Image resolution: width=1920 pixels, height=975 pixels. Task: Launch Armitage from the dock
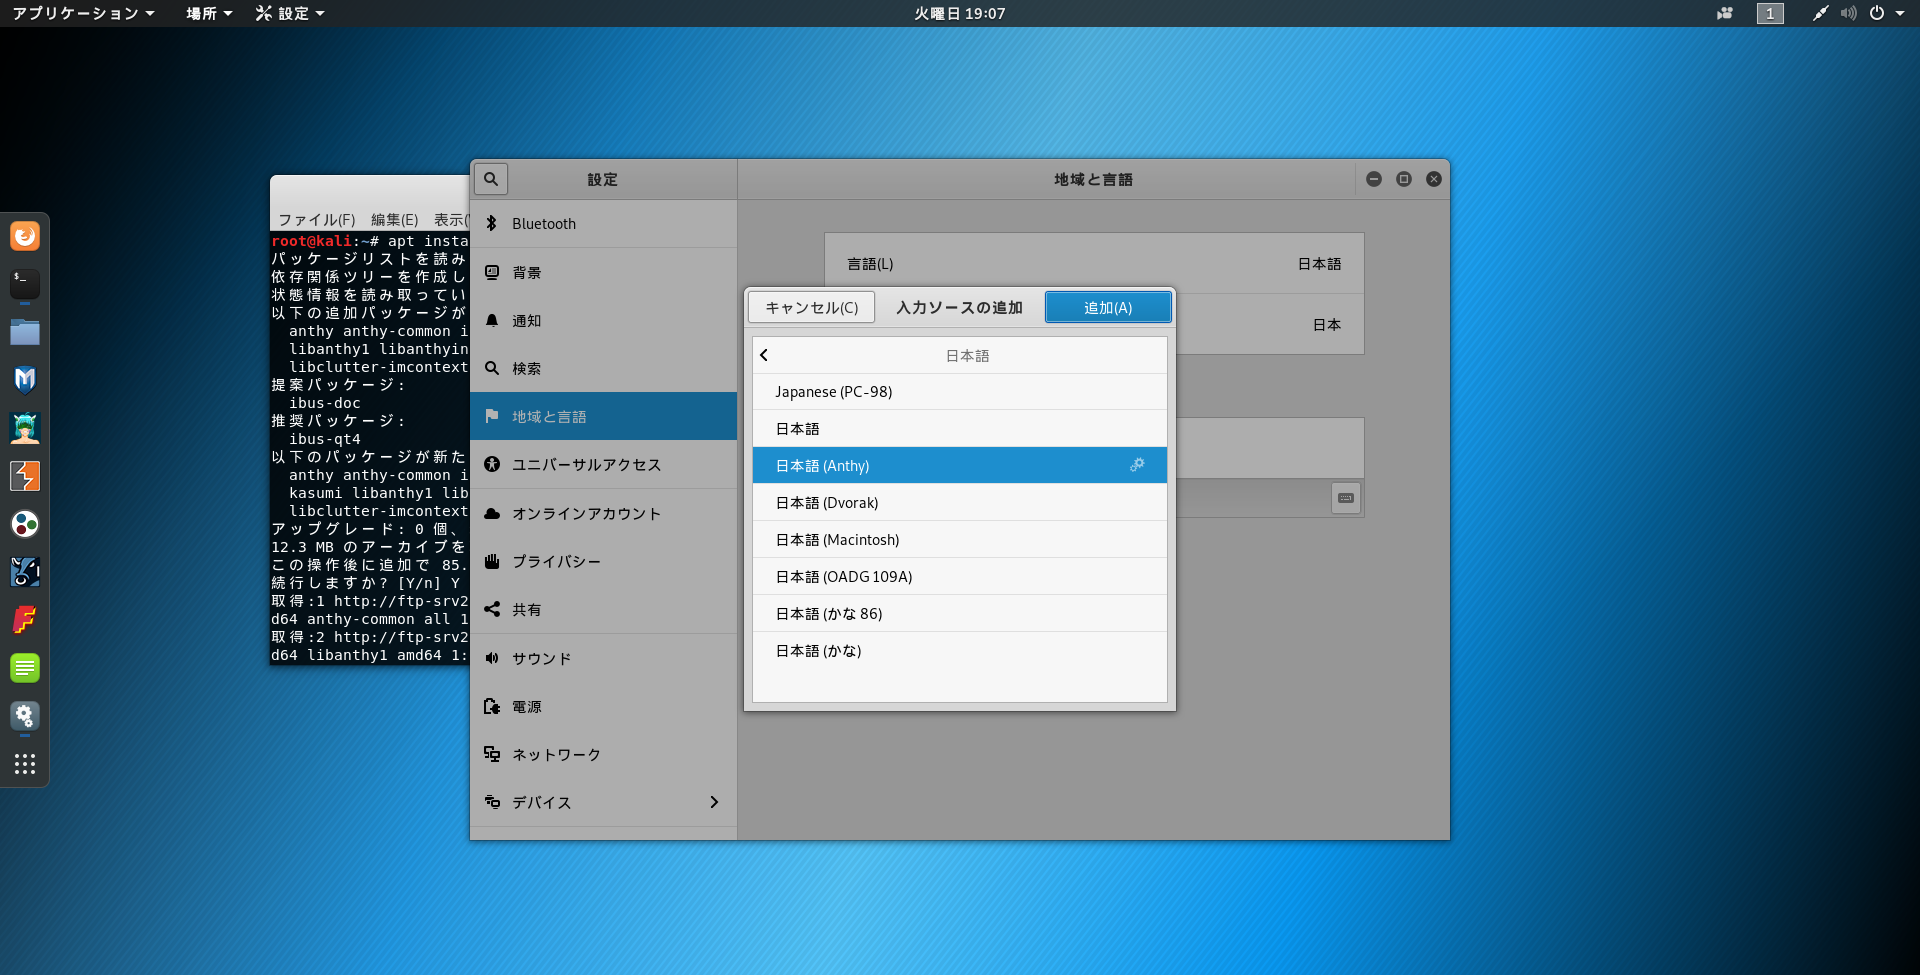click(x=25, y=428)
